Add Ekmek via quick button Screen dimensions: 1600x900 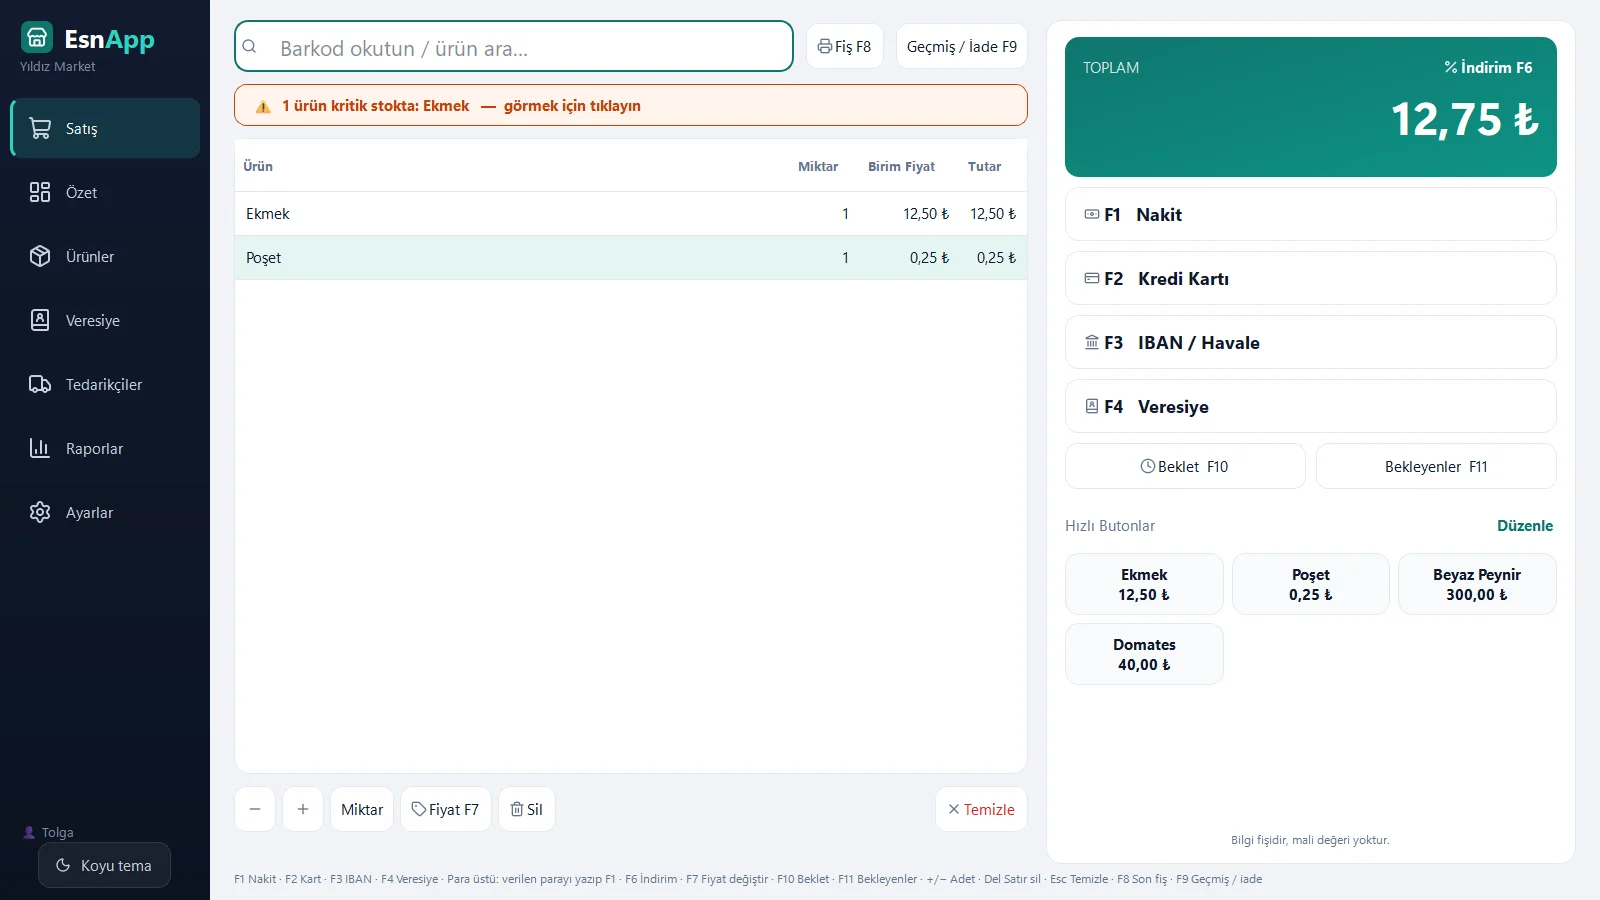pyautogui.click(x=1144, y=584)
